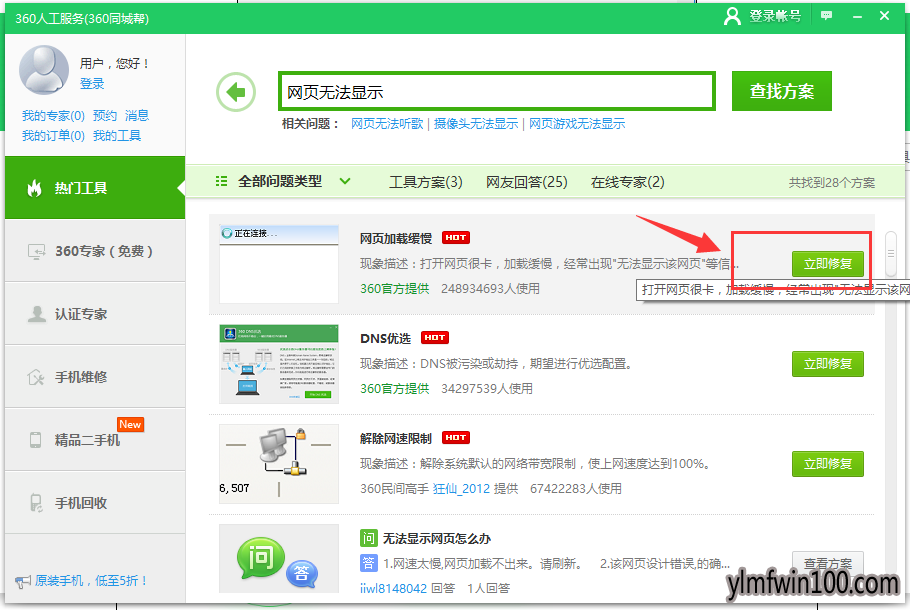Click the text 共找到28个方案
The height and width of the screenshot is (610, 910).
coord(832,183)
